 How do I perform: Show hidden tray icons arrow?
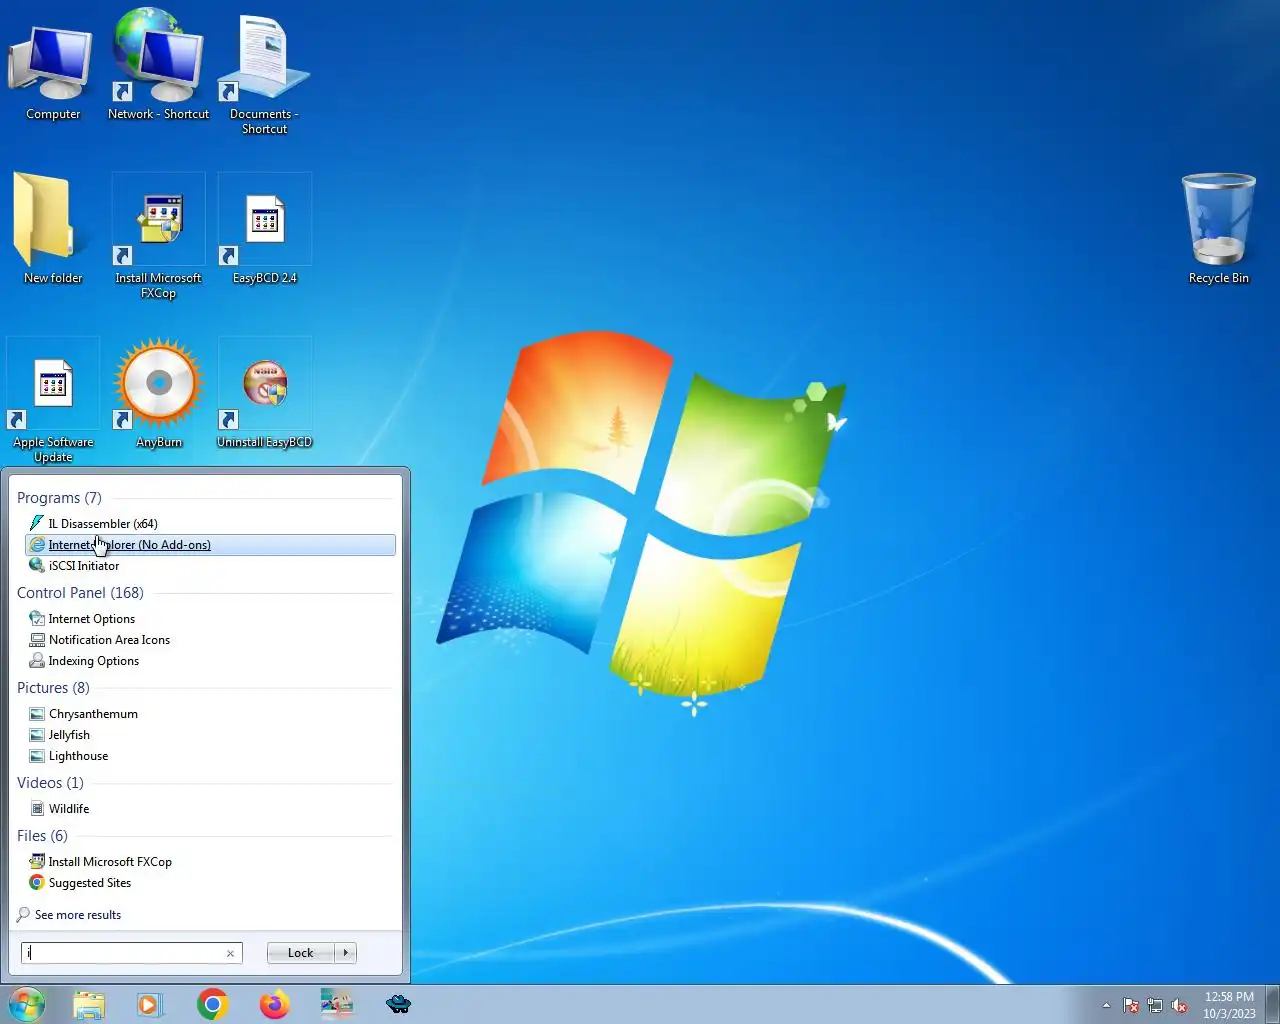coord(1106,1005)
